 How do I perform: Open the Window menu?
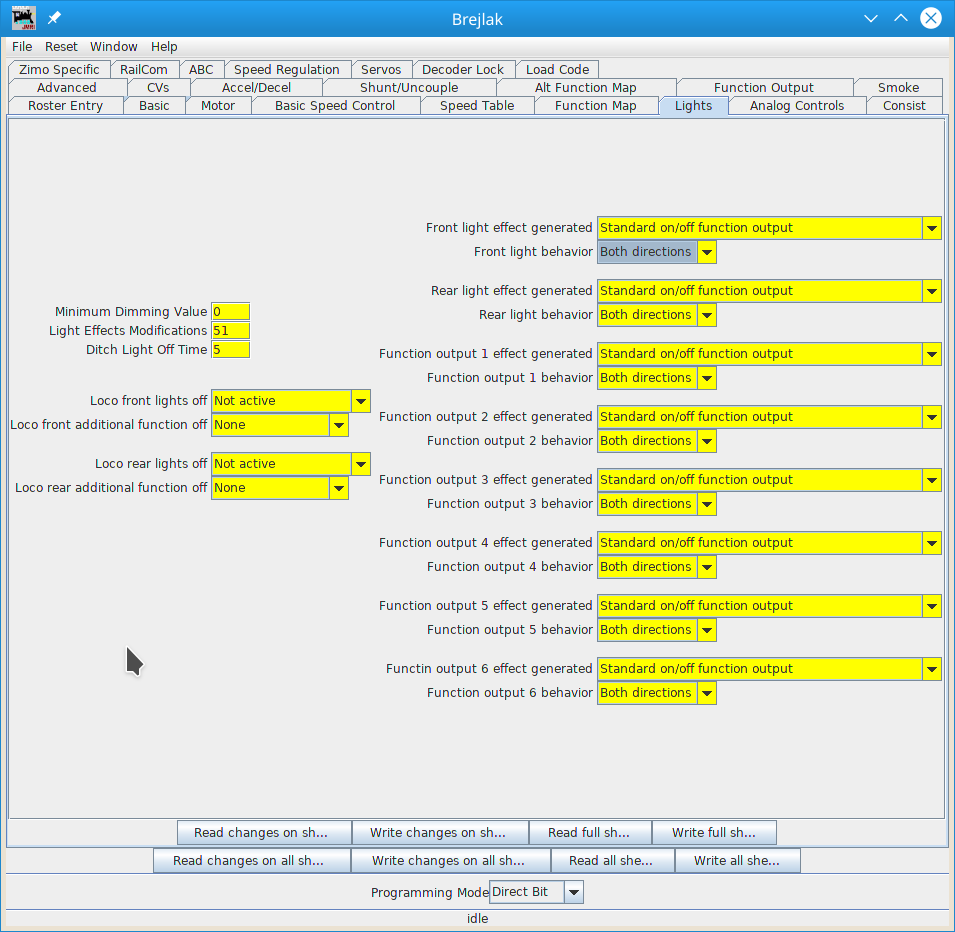coord(114,47)
